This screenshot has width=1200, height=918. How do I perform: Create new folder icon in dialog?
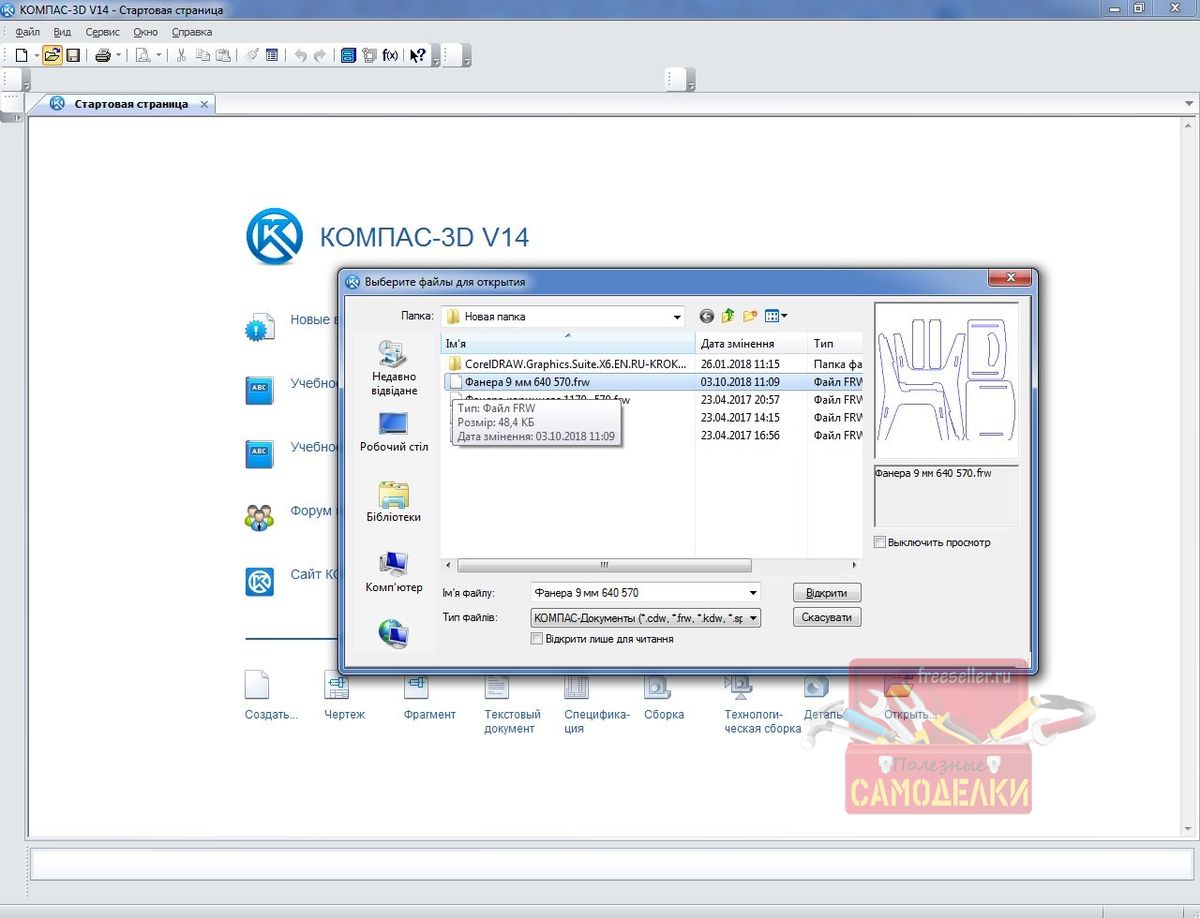click(749, 316)
